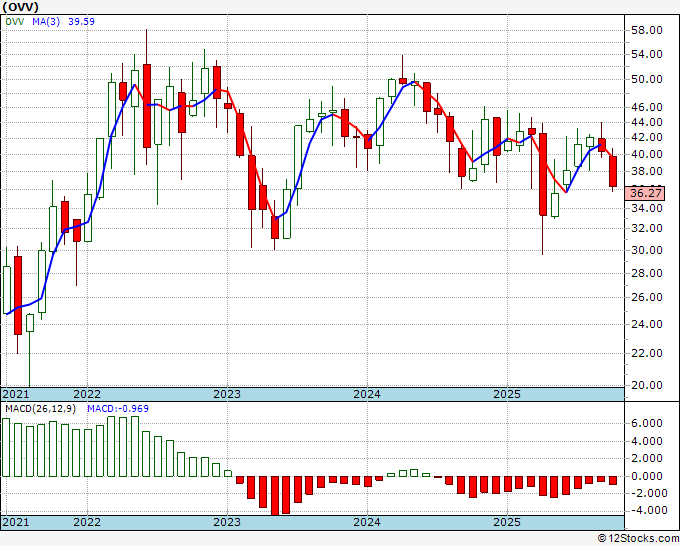Click the 2.000 MACD axis label

point(647,458)
